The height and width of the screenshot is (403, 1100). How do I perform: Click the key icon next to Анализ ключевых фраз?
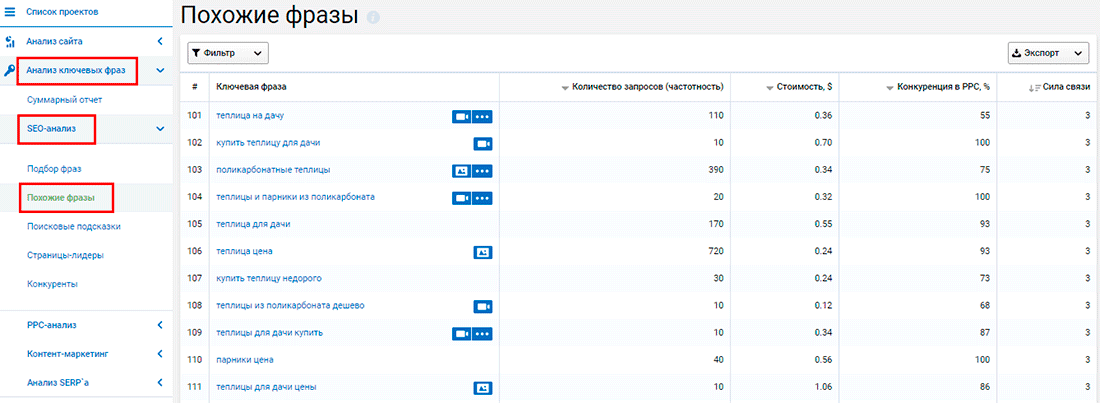[10, 71]
